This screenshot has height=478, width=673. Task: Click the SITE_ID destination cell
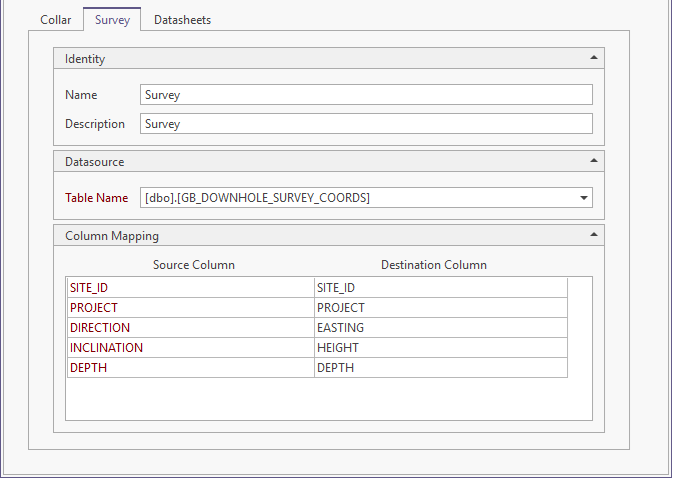click(440, 288)
